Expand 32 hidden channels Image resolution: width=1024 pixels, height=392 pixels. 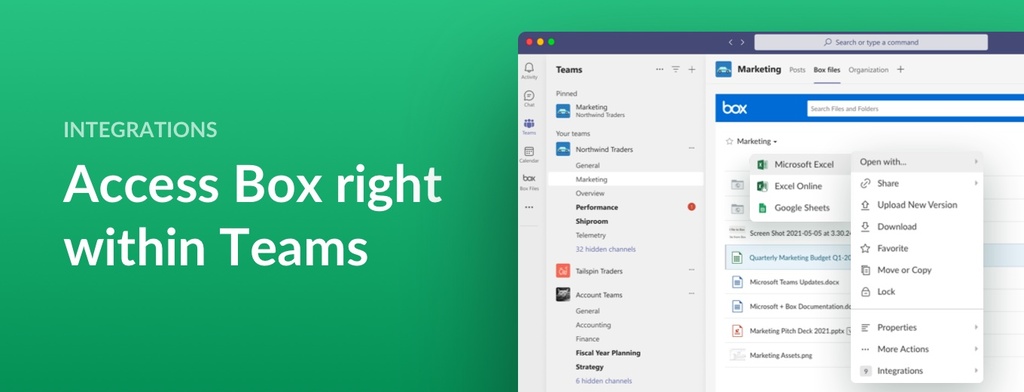tap(605, 250)
